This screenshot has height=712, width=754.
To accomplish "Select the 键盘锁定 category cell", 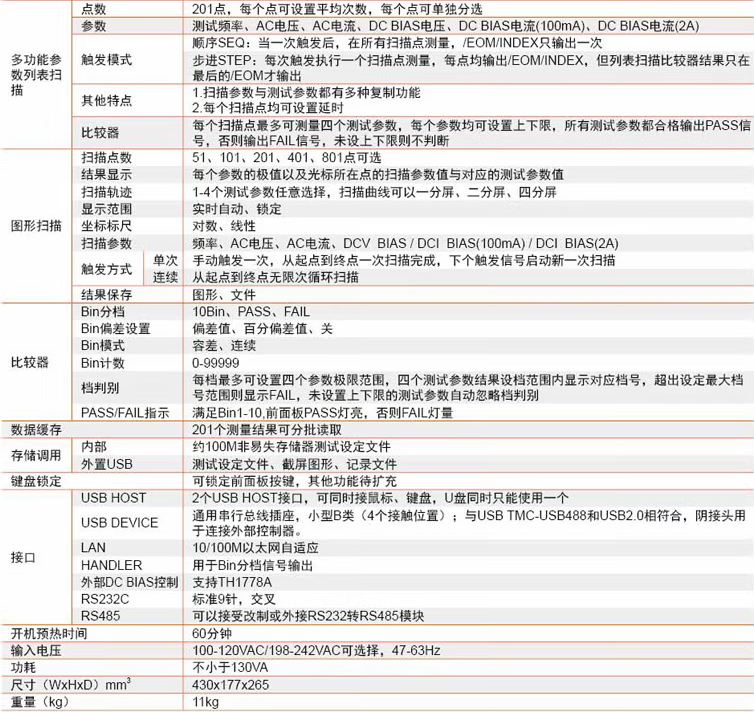I will pos(38,481).
